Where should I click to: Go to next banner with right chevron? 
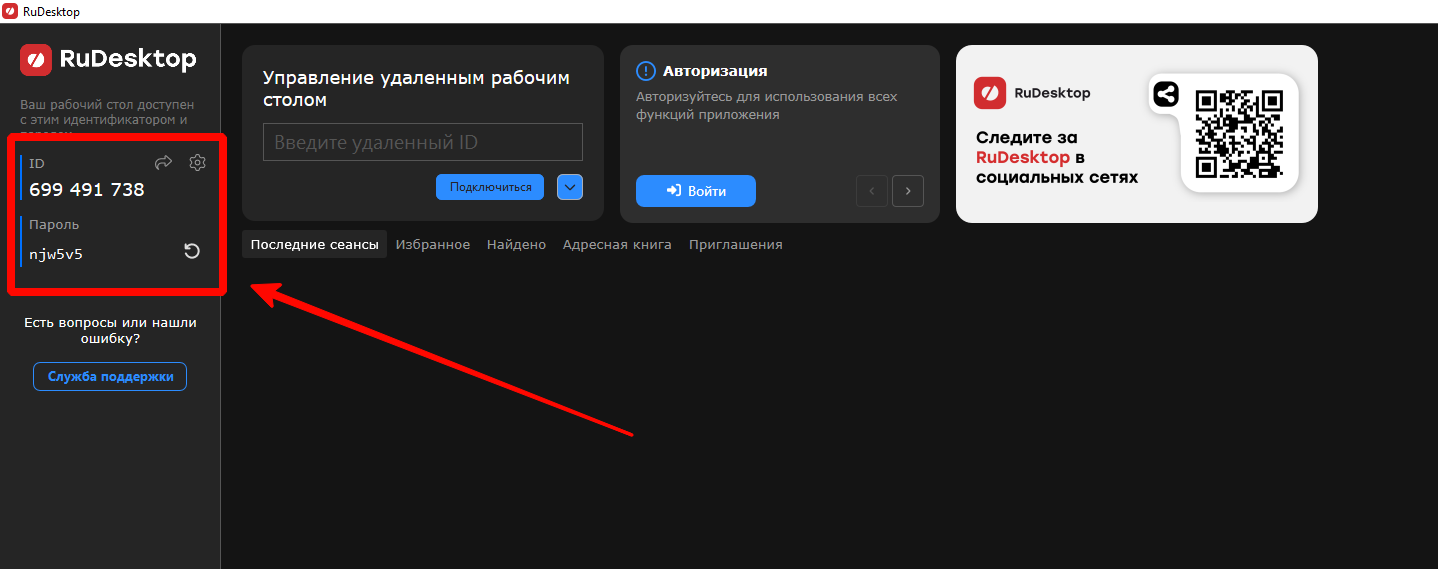pyautogui.click(x=908, y=191)
